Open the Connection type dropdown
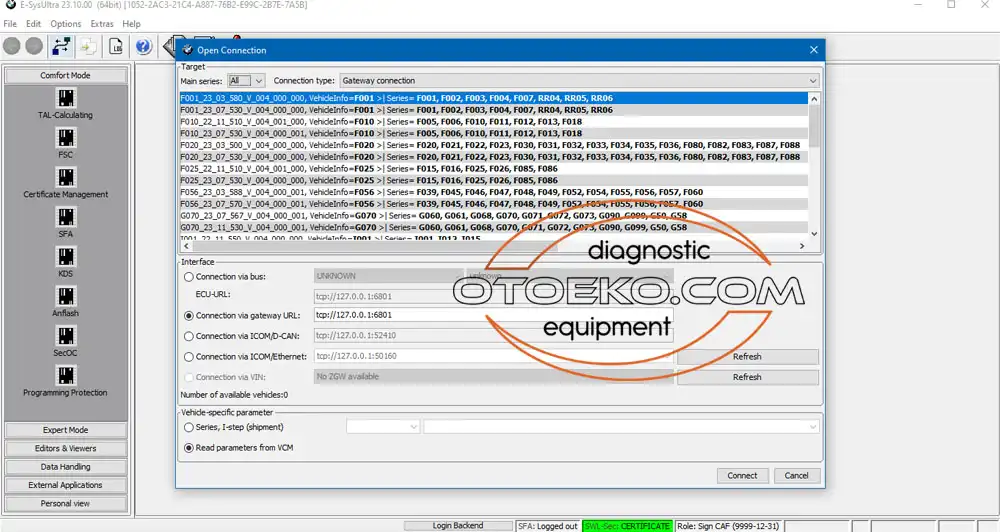Image resolution: width=1000 pixels, height=532 pixels. point(579,81)
